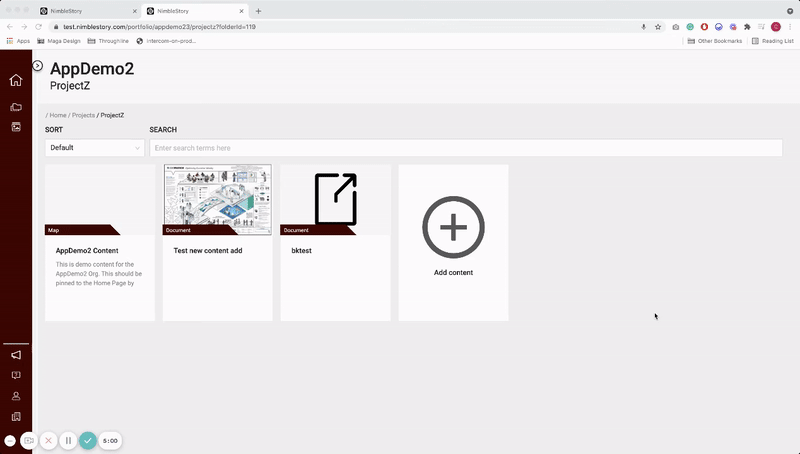The image size is (800, 454).
Task: Open a new browser tab
Action: coord(258,10)
